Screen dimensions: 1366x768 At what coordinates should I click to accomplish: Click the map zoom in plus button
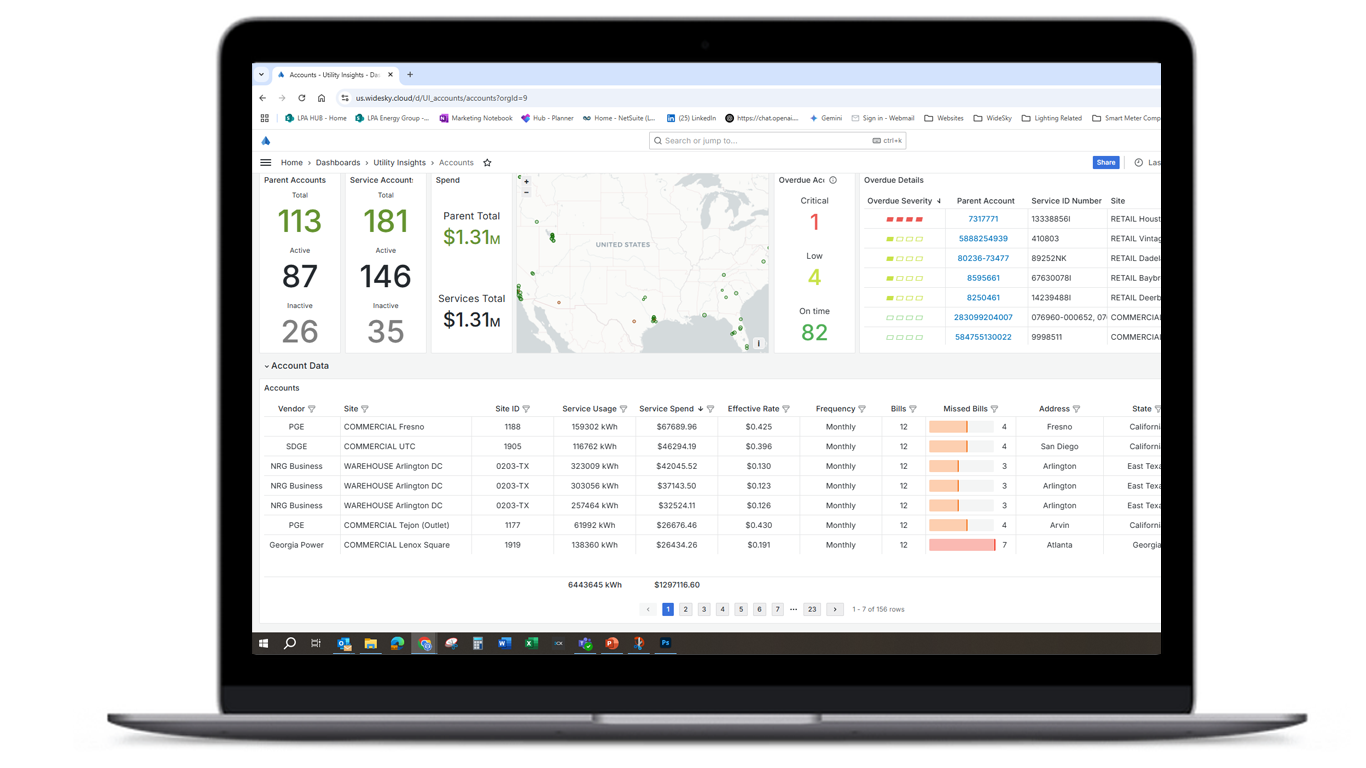point(527,182)
